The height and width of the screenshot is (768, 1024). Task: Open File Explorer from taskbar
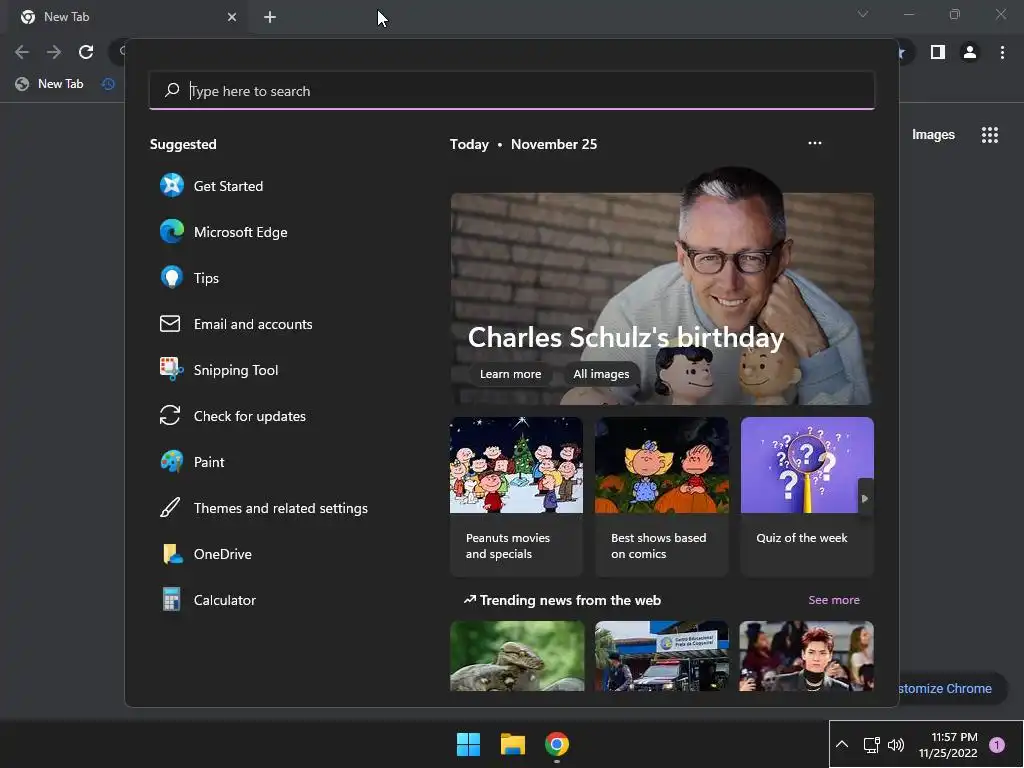click(513, 744)
